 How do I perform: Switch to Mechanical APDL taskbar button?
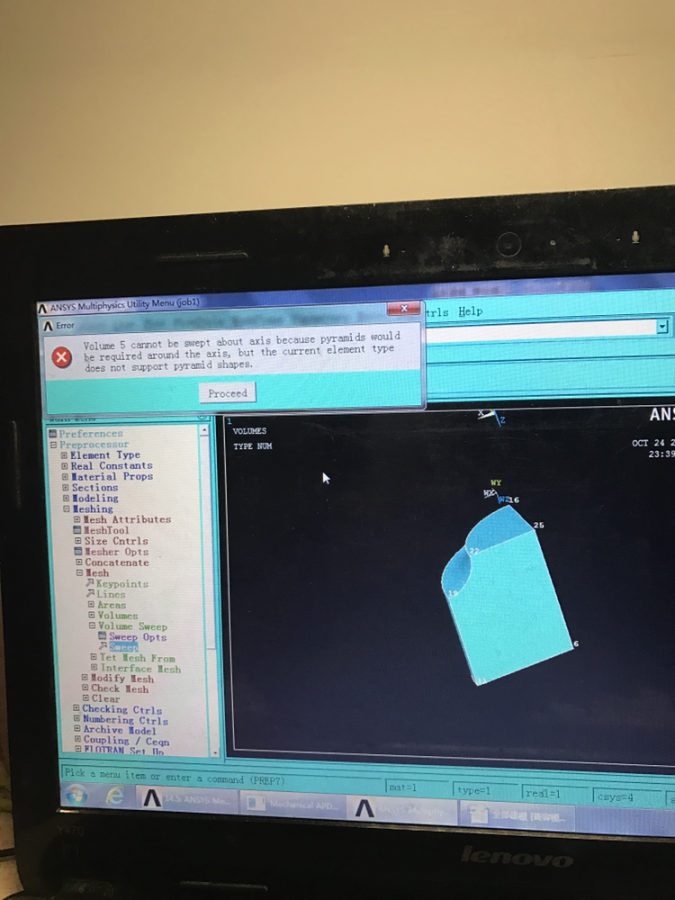coord(293,804)
